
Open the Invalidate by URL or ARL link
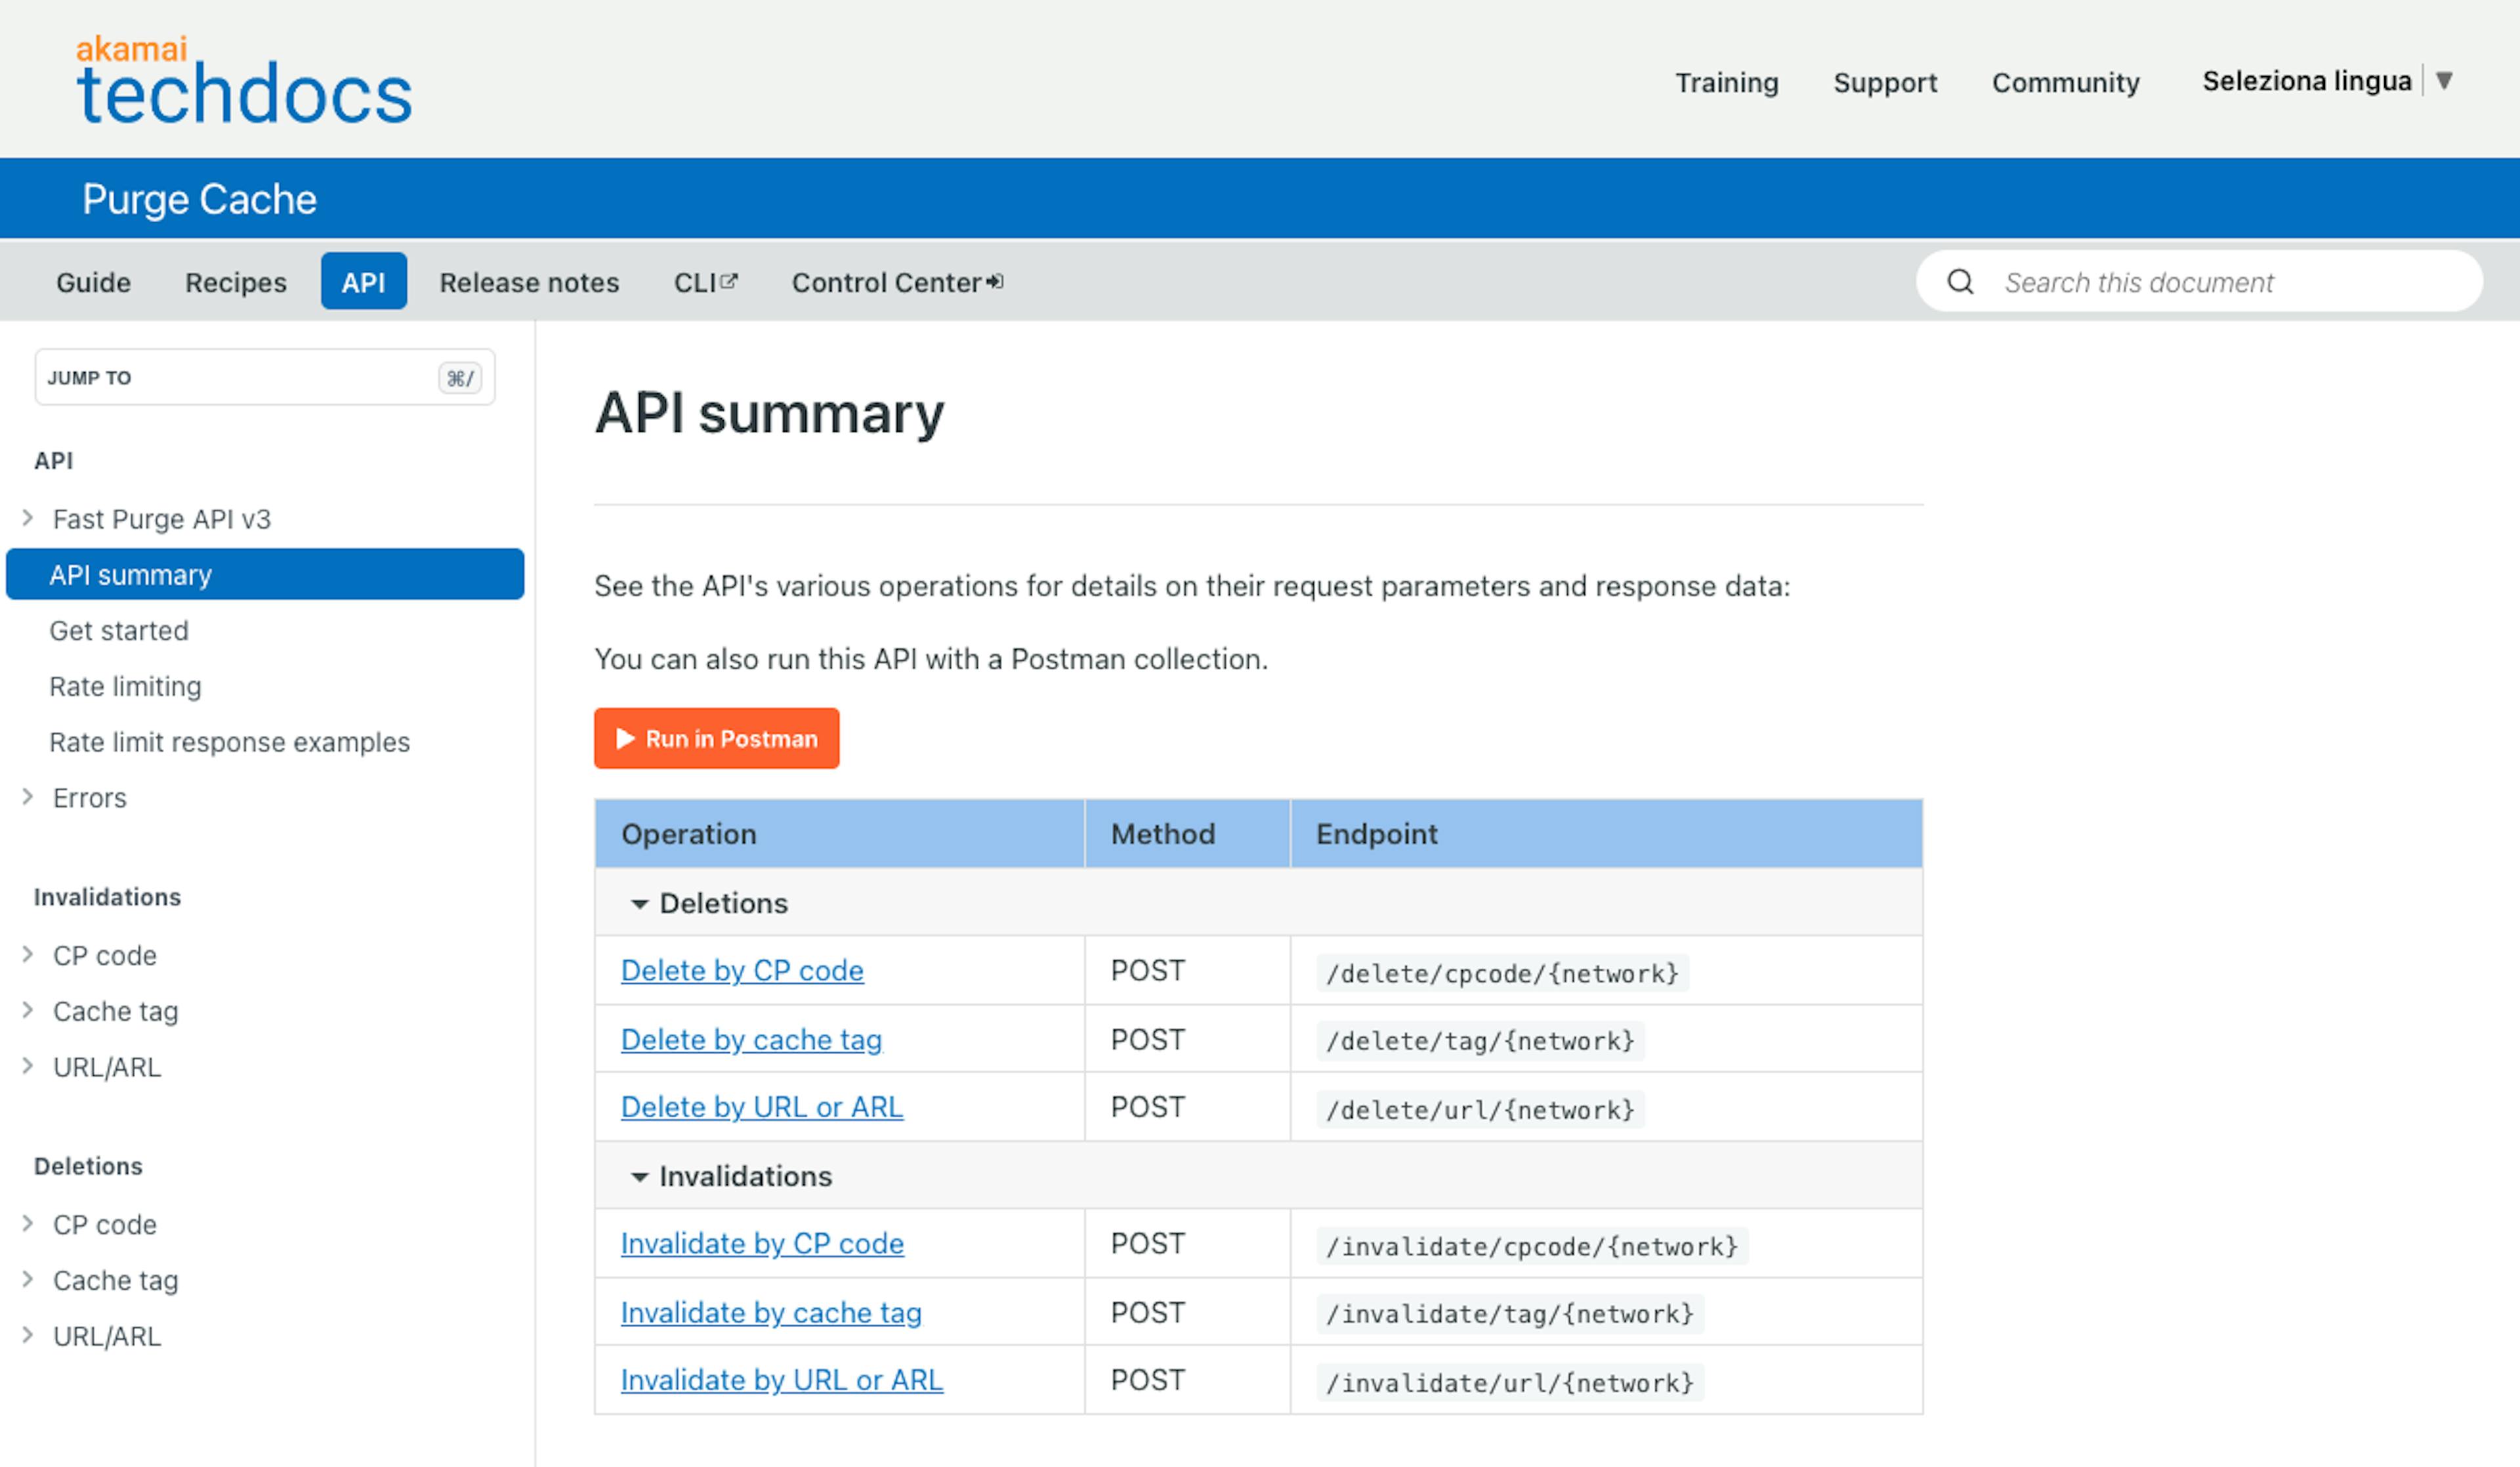782,1380
